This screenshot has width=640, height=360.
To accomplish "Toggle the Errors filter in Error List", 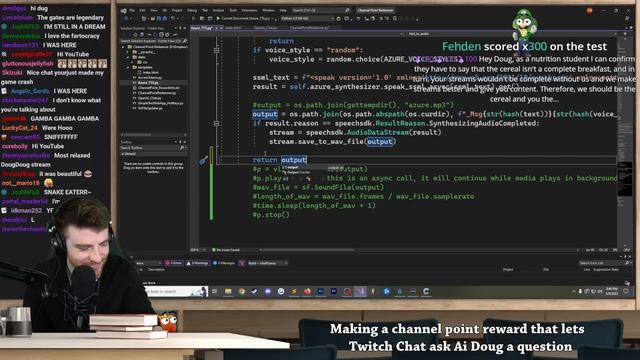I will tap(174, 263).
